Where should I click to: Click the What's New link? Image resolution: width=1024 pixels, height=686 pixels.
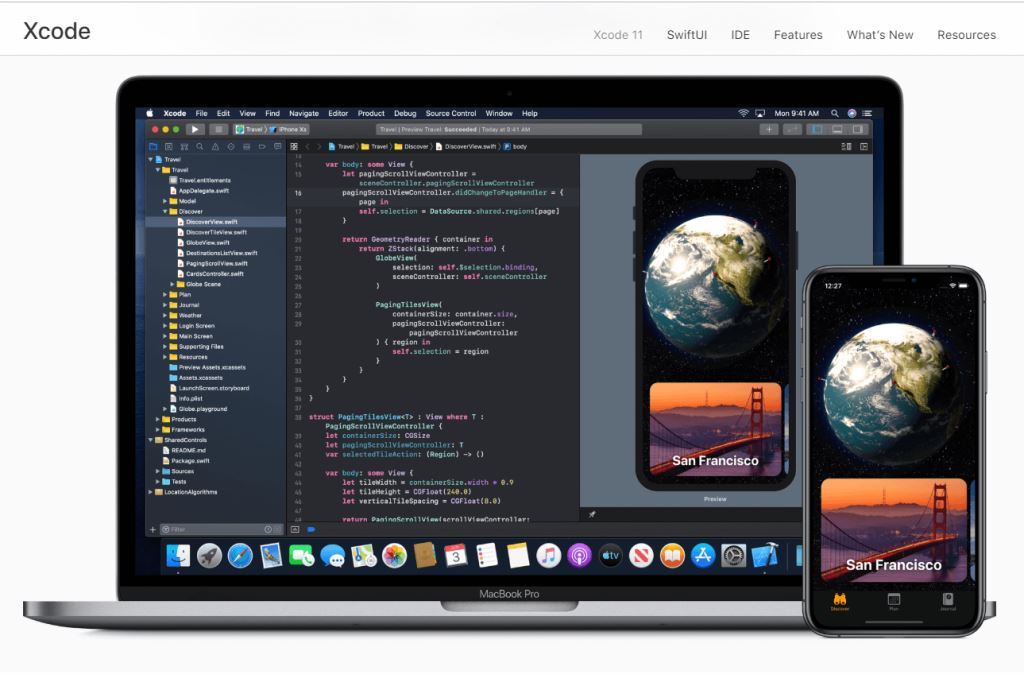point(880,35)
